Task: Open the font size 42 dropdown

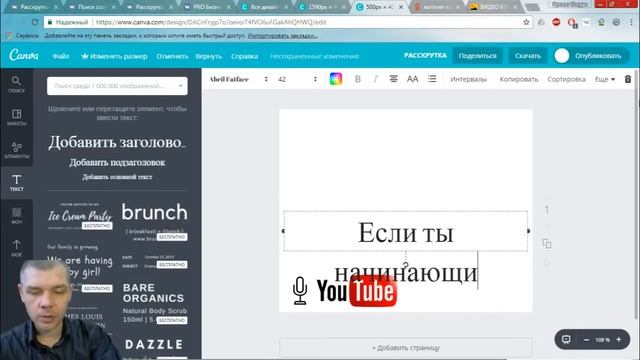Action: tap(298, 79)
